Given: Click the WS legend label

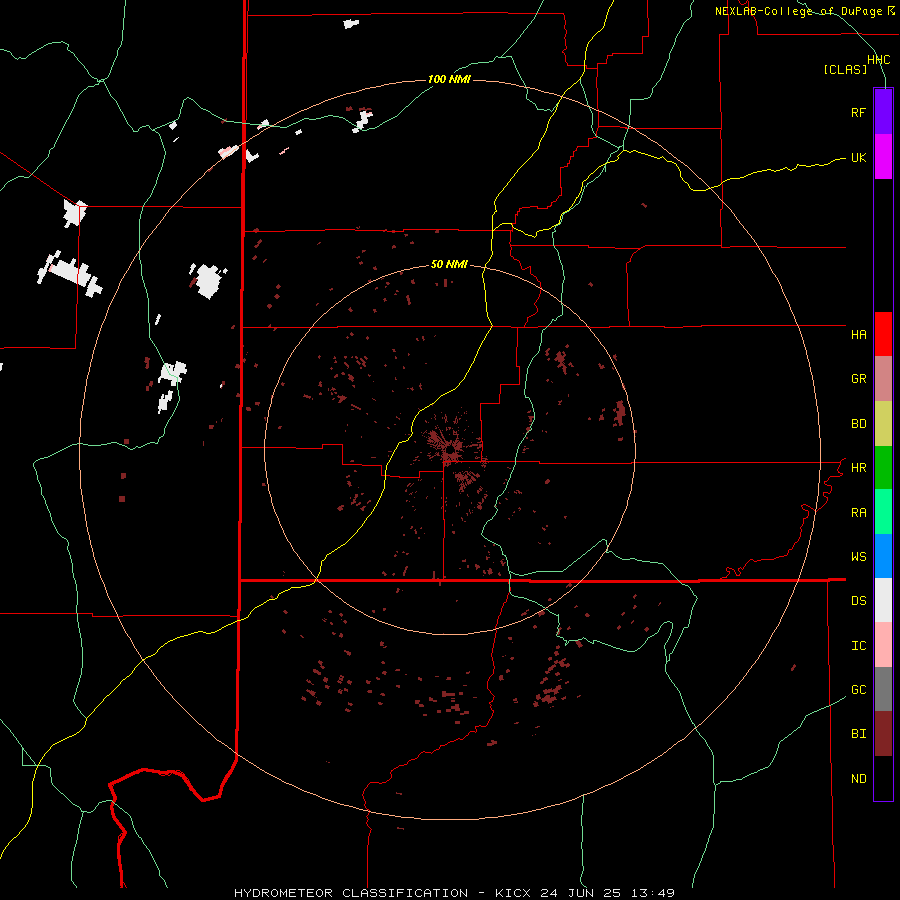Looking at the screenshot, I should 858,557.
